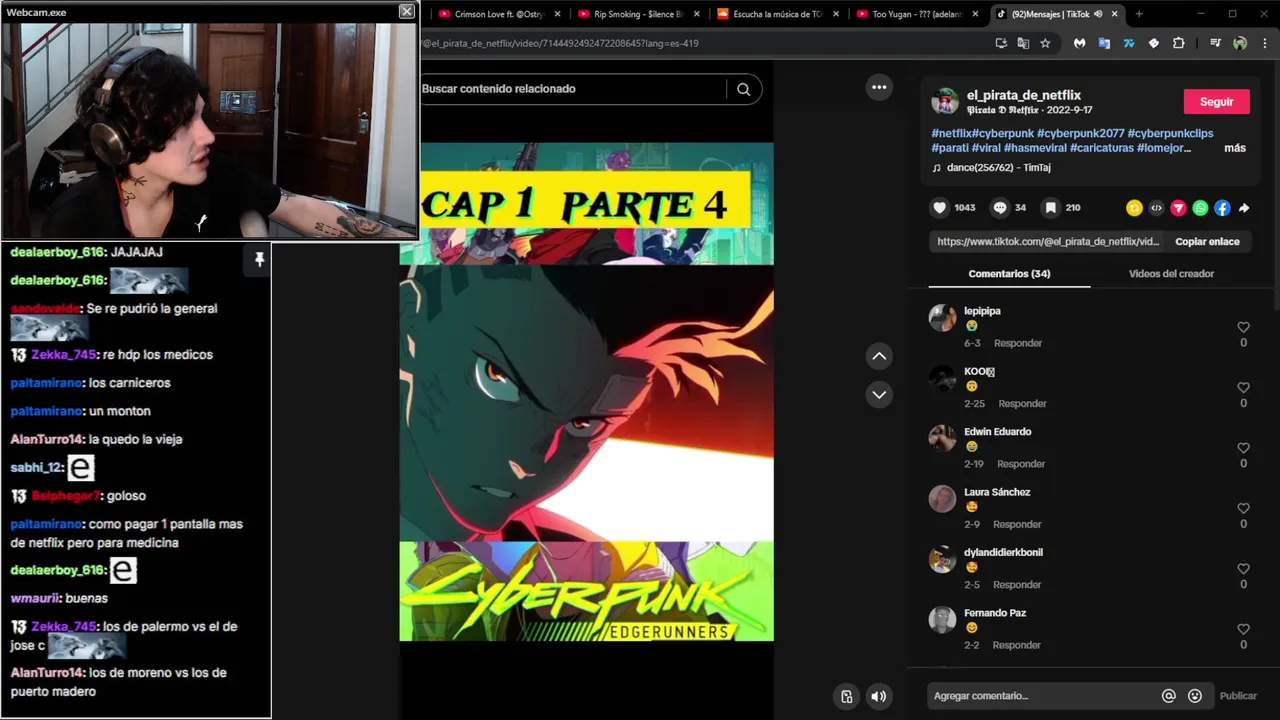Open the media controls icon in the toolbar
Image resolution: width=1280 pixels, height=720 pixels.
[x=1215, y=43]
